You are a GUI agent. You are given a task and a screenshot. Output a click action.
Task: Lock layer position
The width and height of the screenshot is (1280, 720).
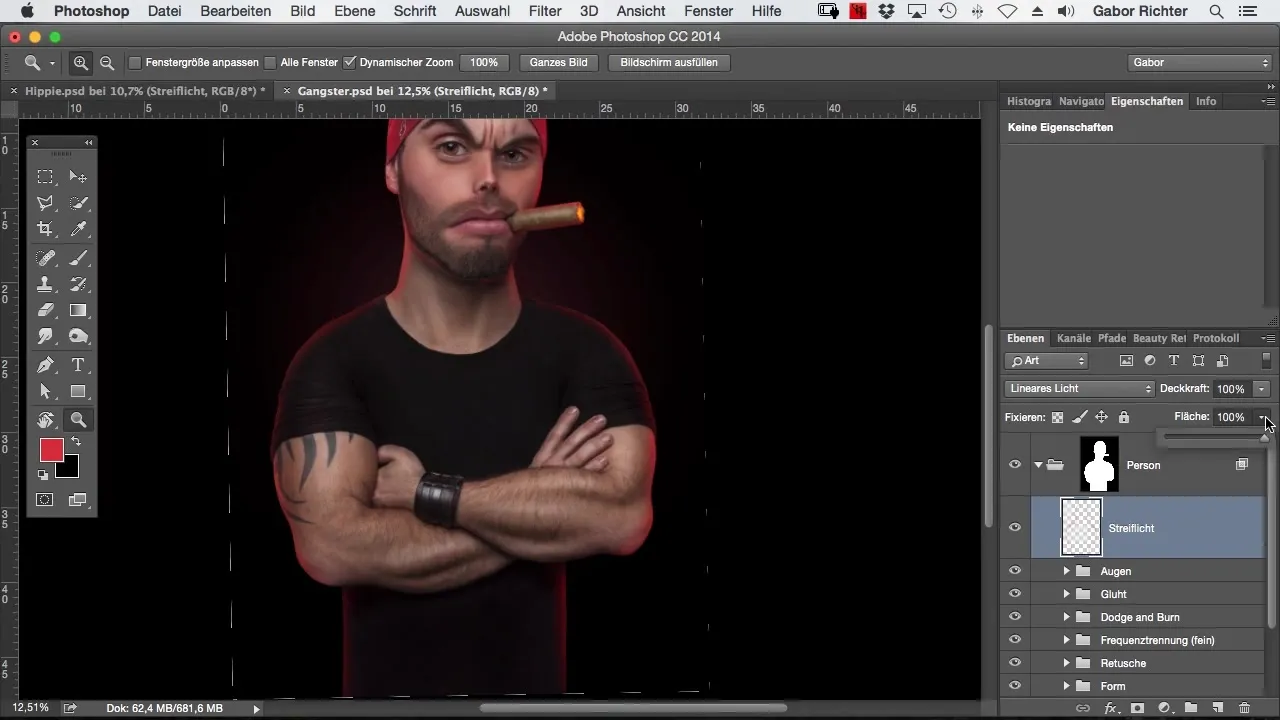pyautogui.click(x=1101, y=417)
